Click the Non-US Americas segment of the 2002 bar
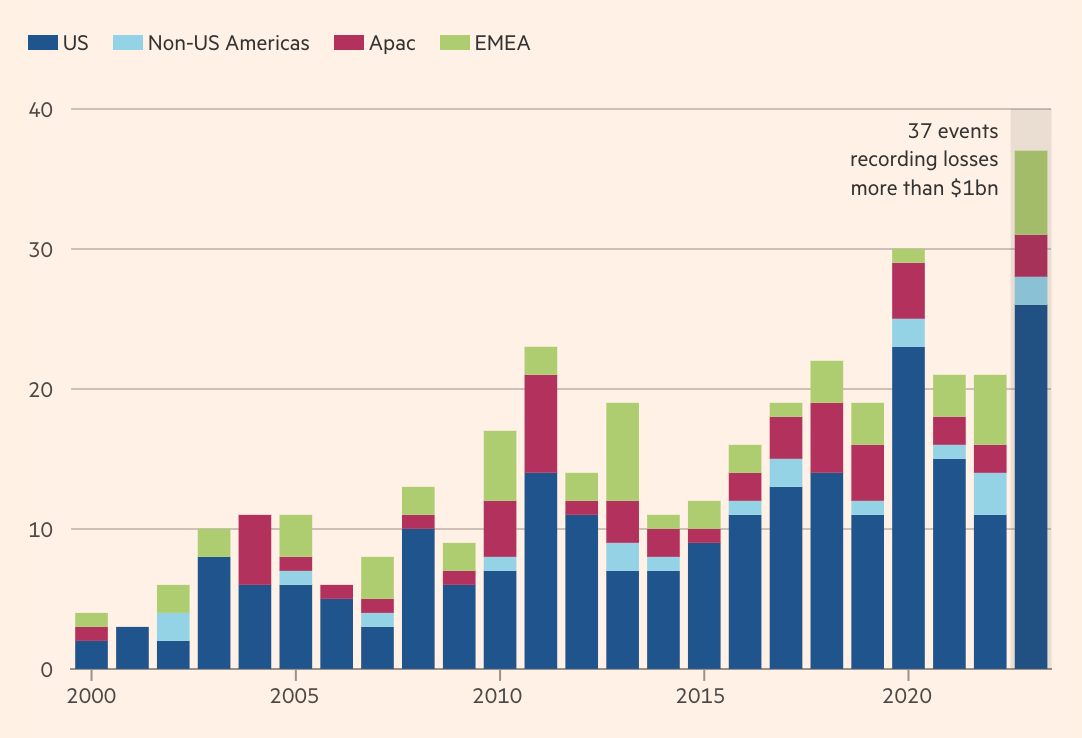 173,627
